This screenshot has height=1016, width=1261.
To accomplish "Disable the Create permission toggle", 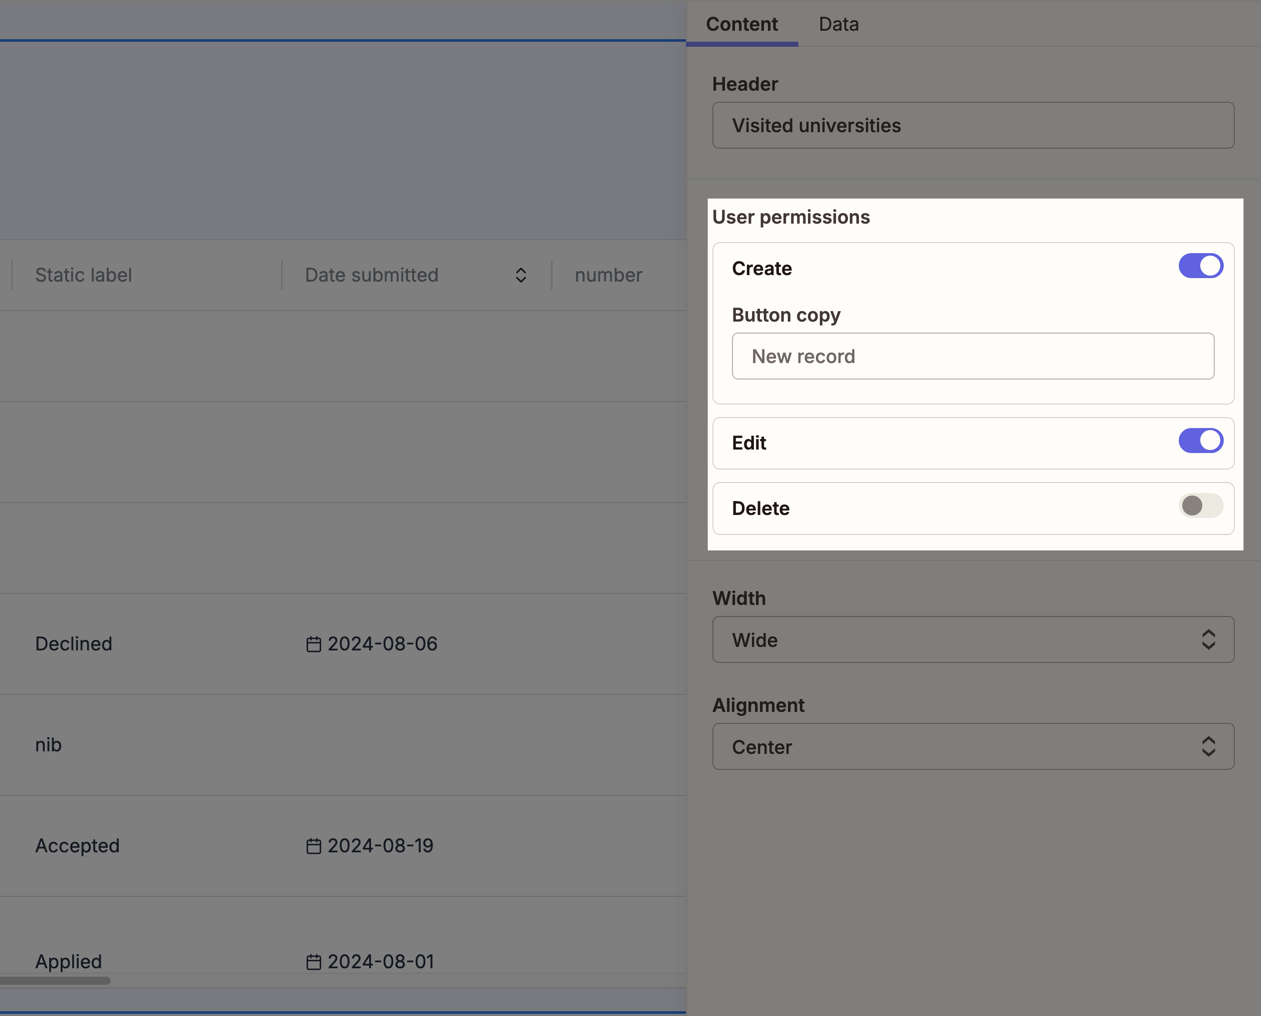I will 1200,266.
